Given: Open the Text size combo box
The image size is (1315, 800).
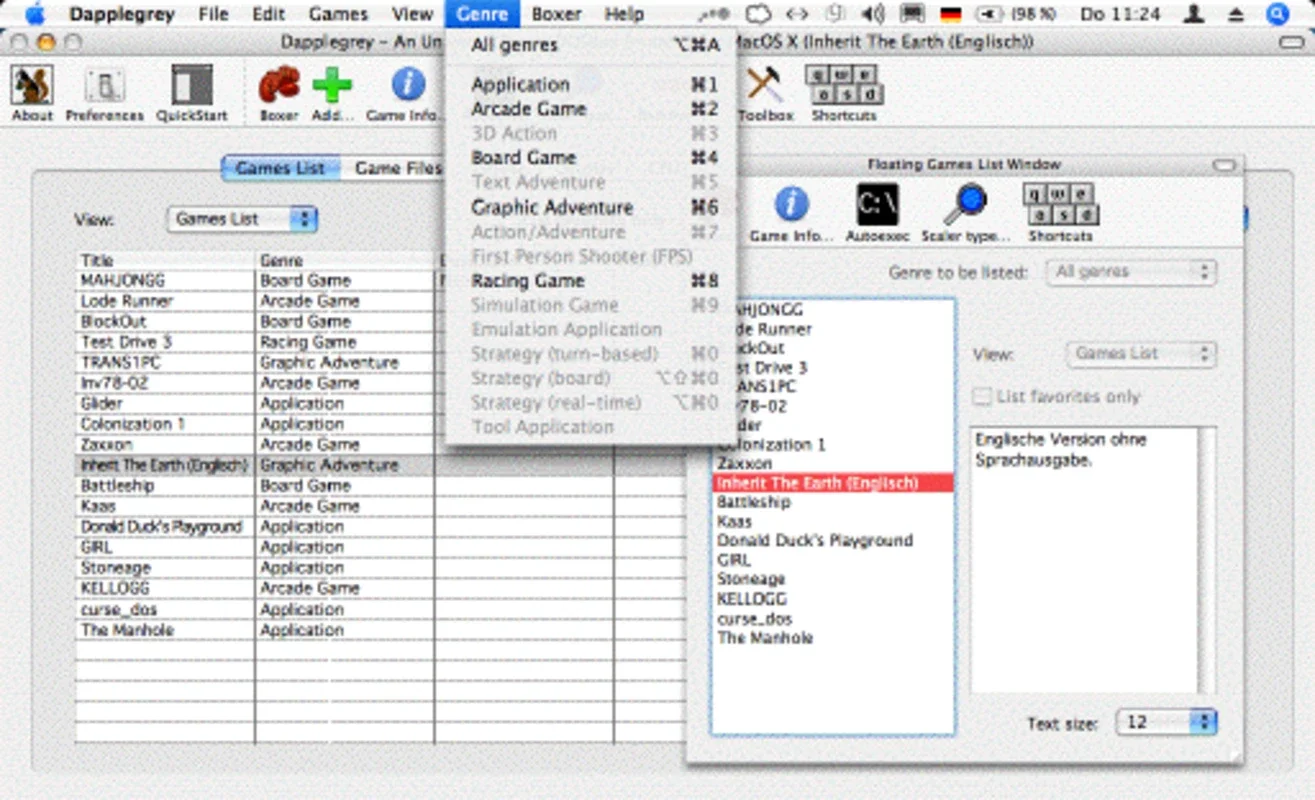Looking at the screenshot, I should (1166, 722).
